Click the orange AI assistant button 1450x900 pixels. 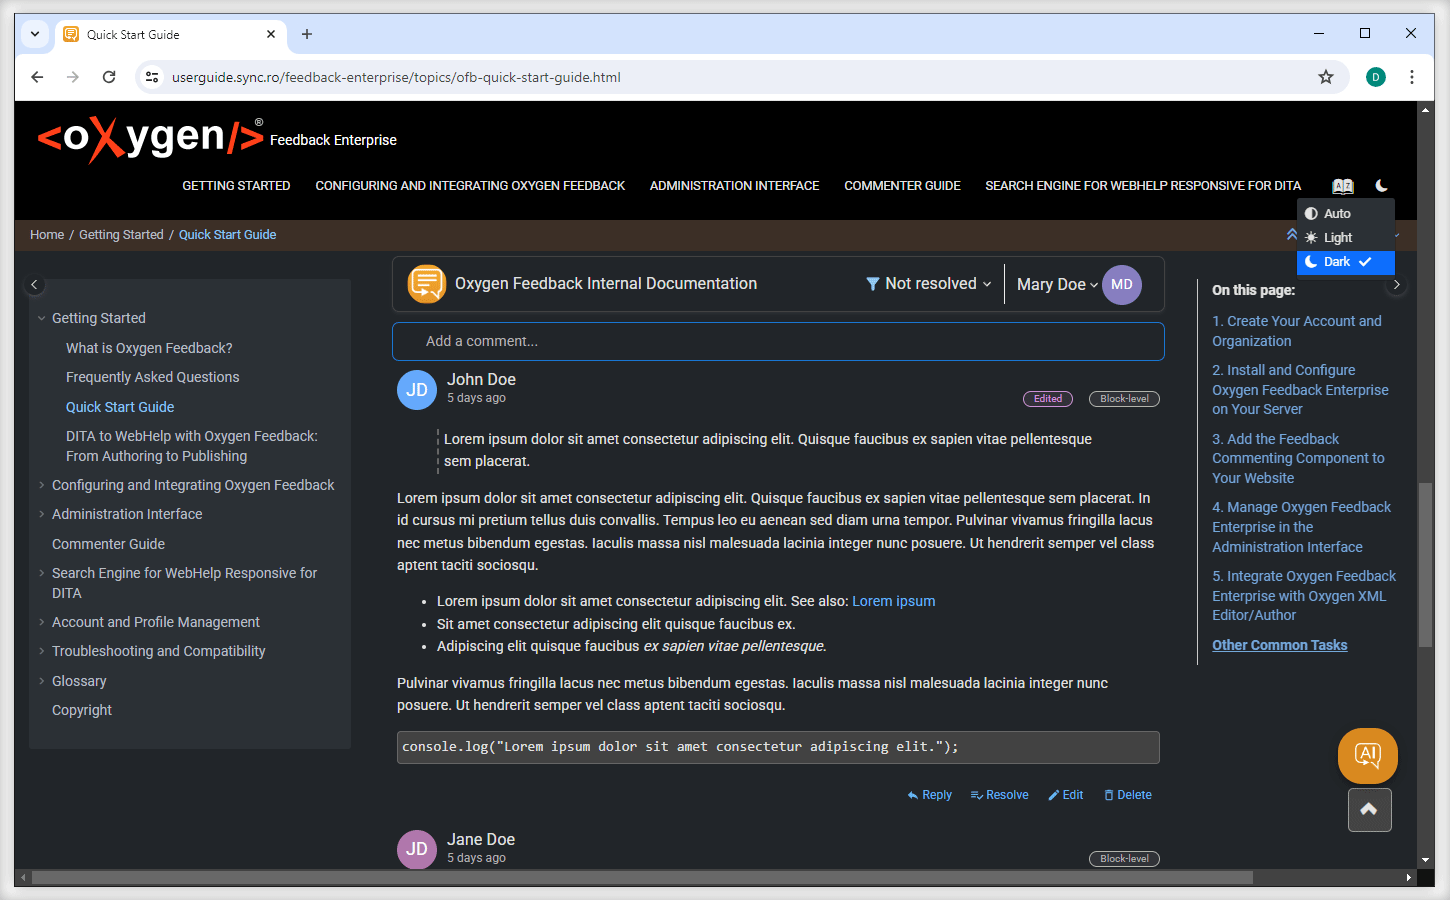(1367, 755)
